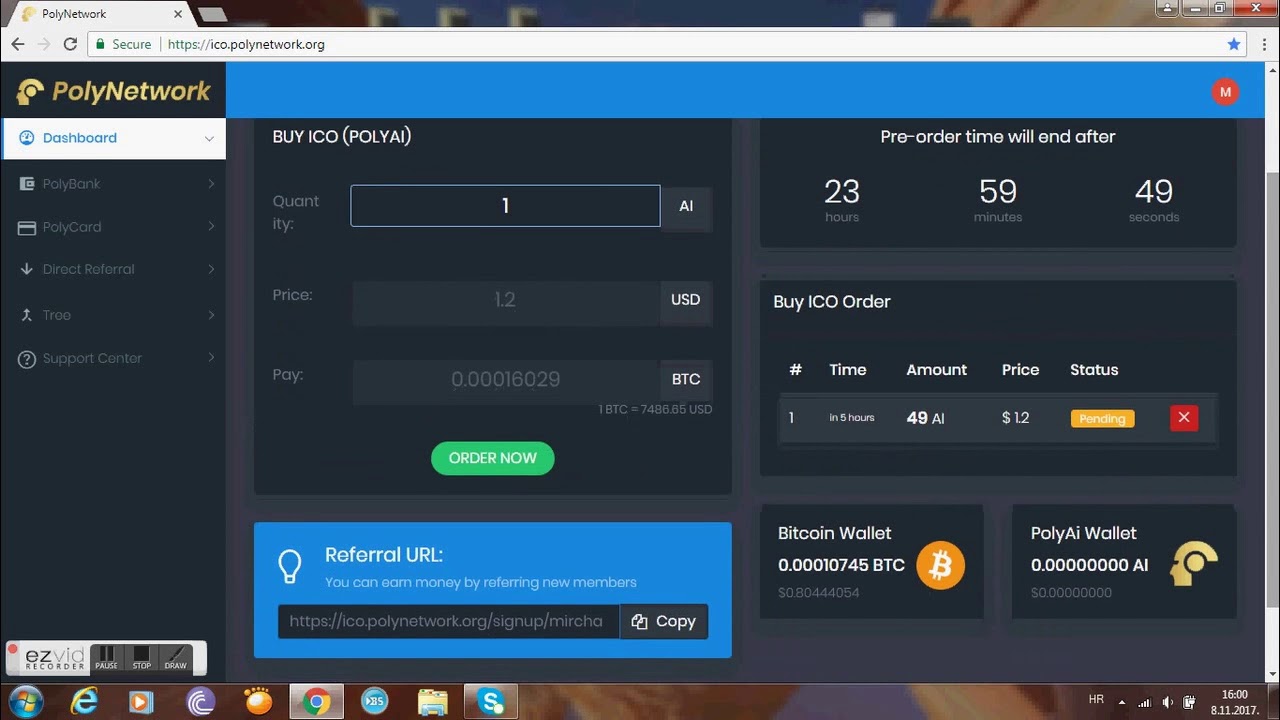This screenshot has width=1280, height=720.
Task: Click ezvid PAUSE button
Action: click(106, 658)
